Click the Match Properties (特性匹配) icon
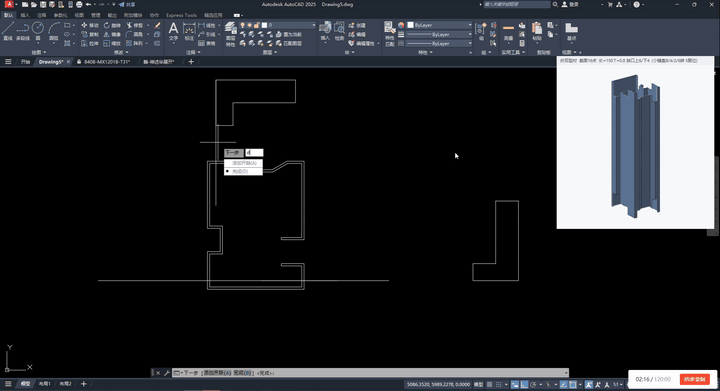Viewport: 720px width, 391px height. point(390,34)
